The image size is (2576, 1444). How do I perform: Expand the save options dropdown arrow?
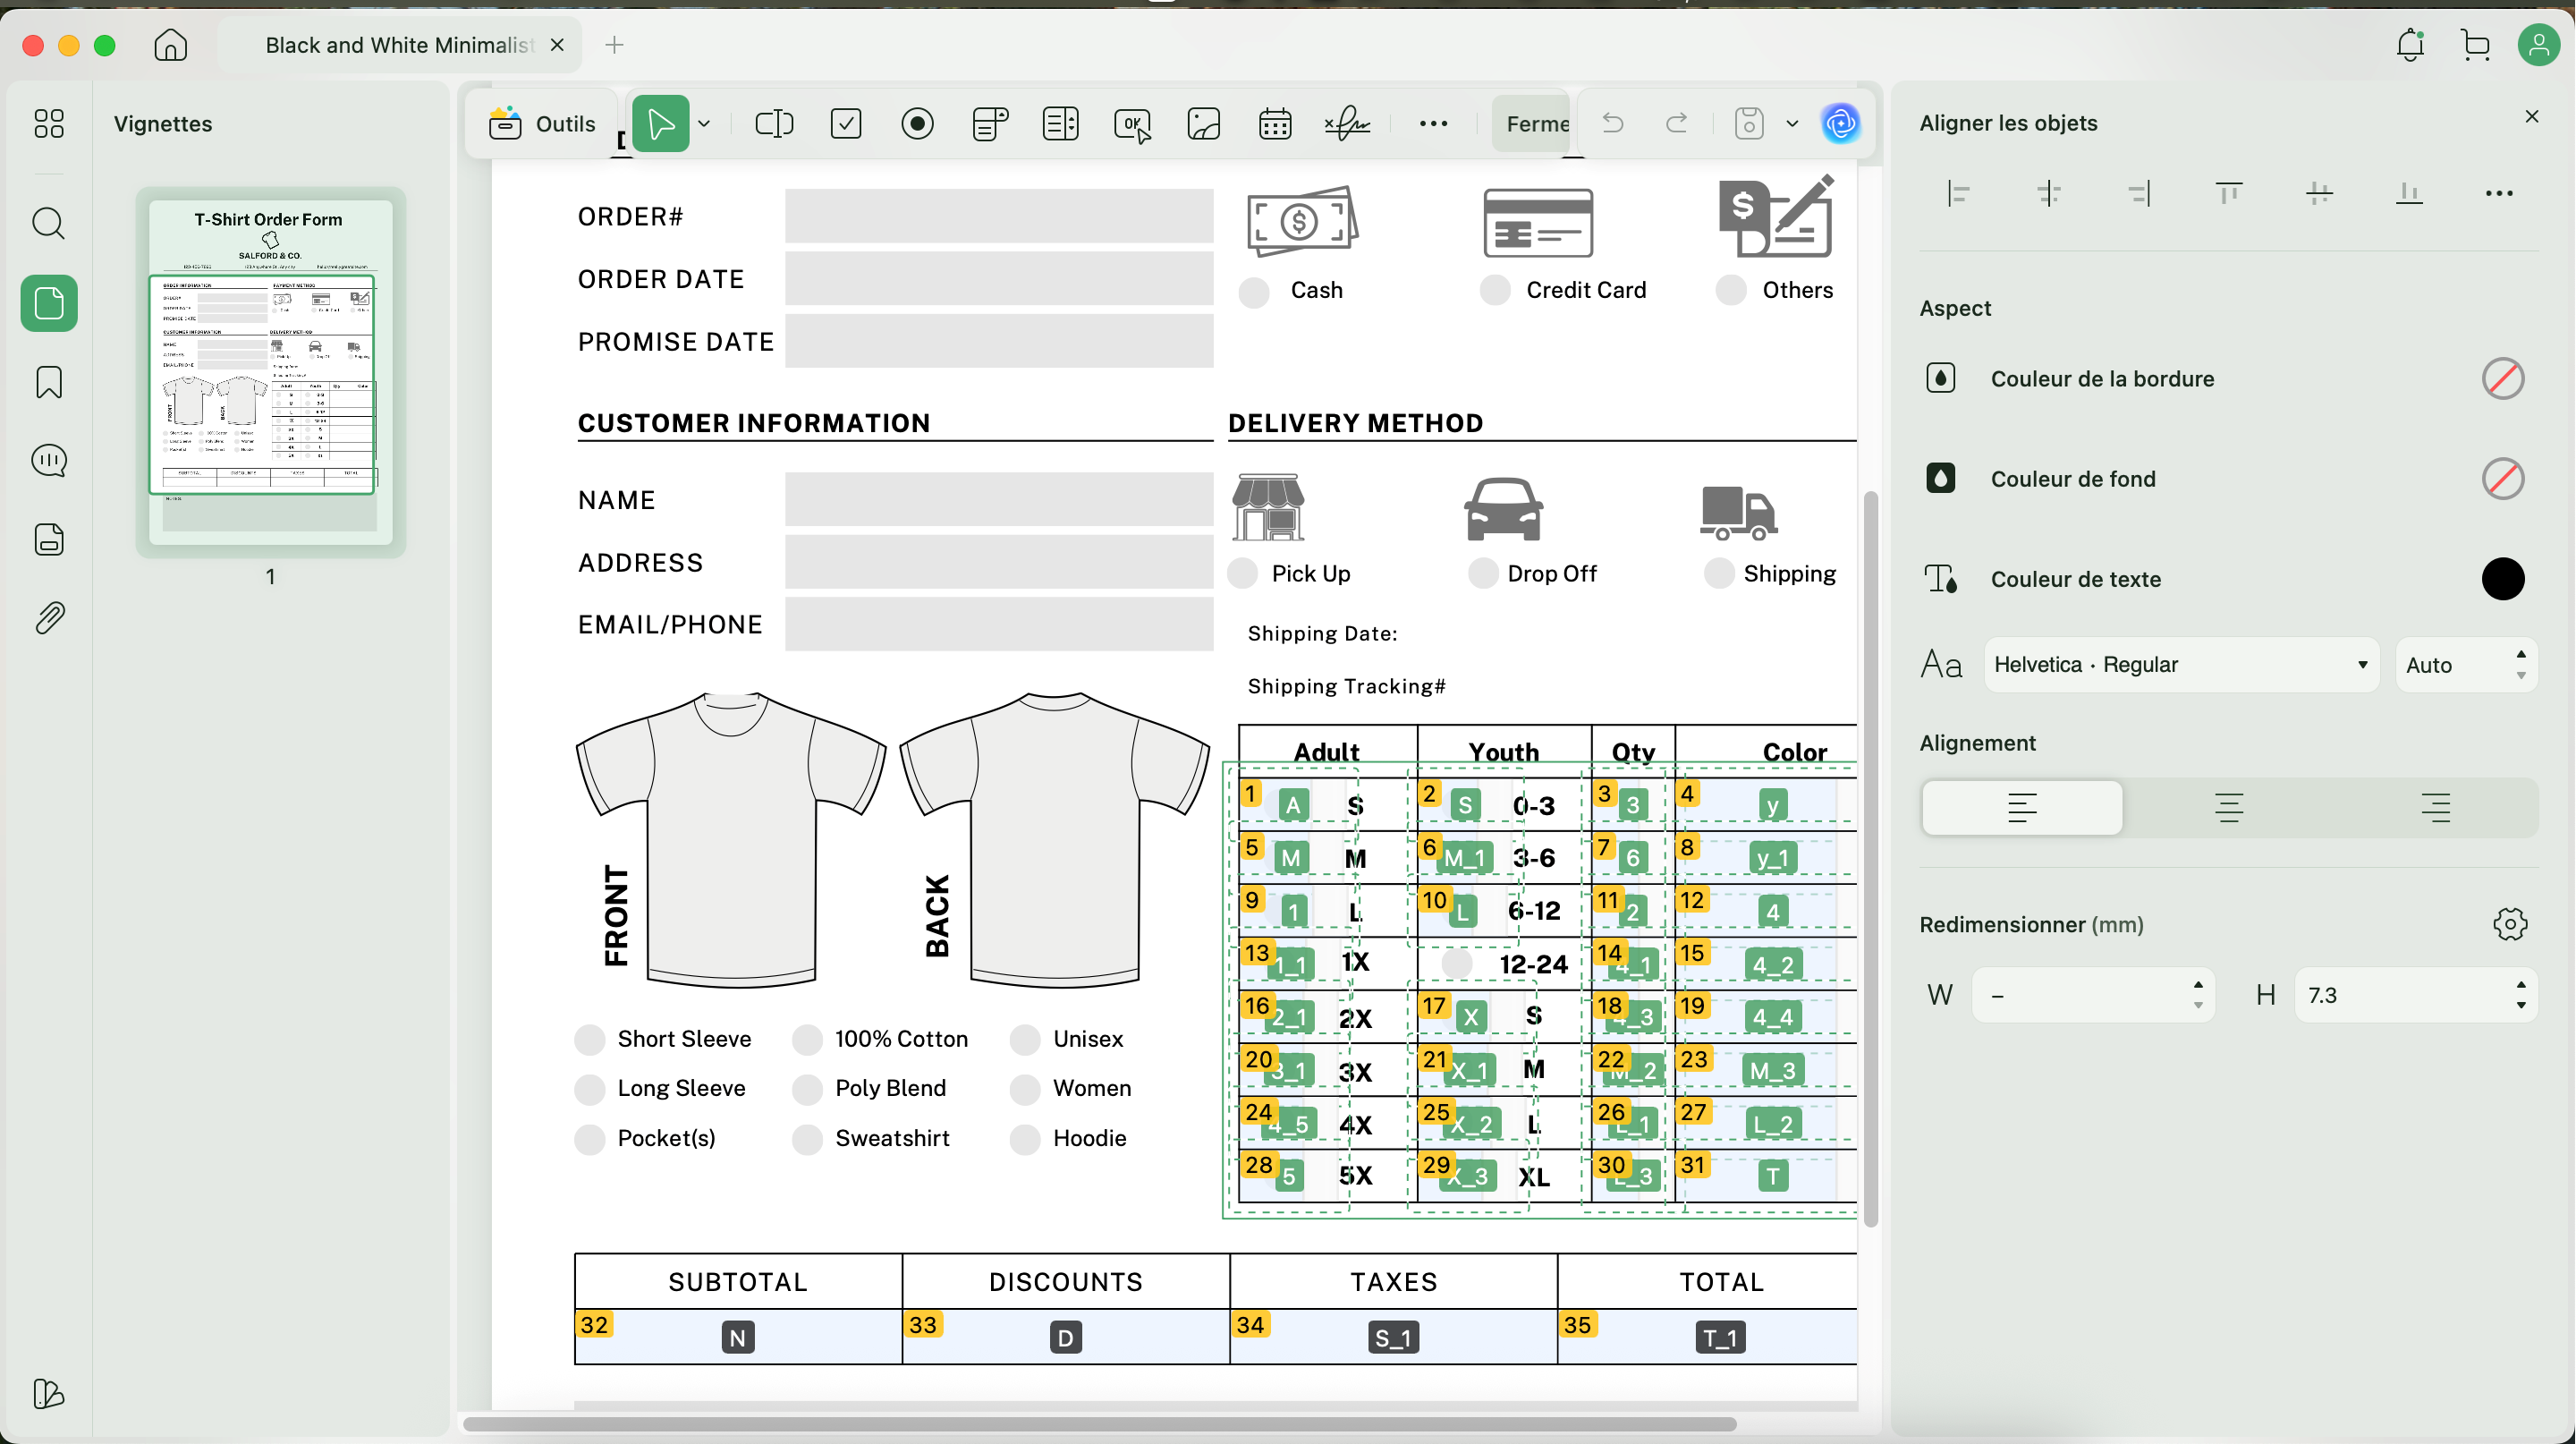[1792, 124]
